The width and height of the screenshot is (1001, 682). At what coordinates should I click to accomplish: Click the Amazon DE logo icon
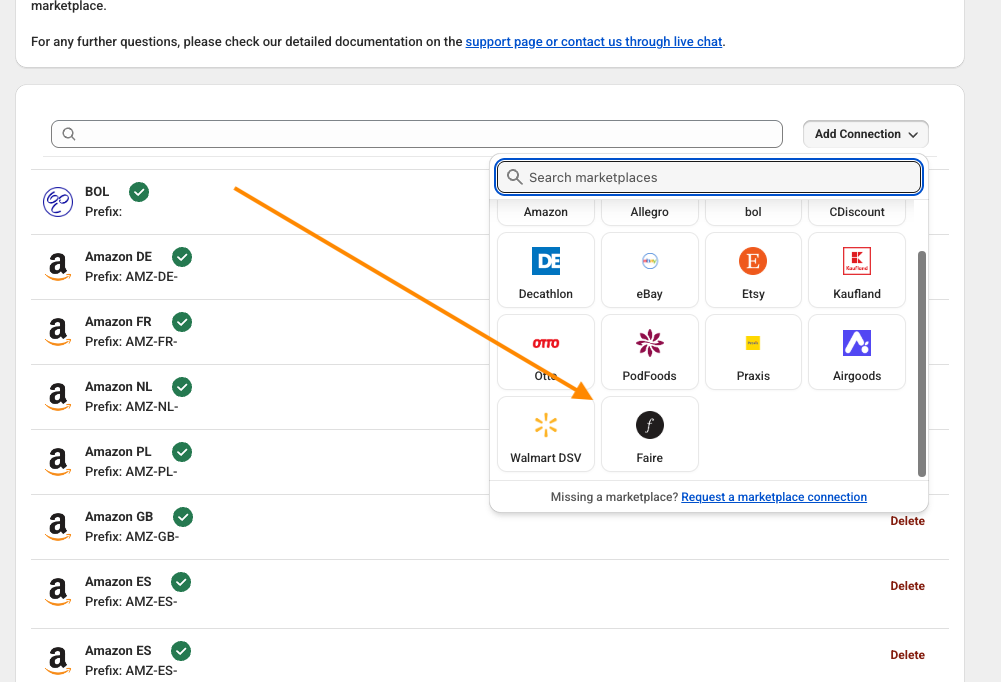58,266
